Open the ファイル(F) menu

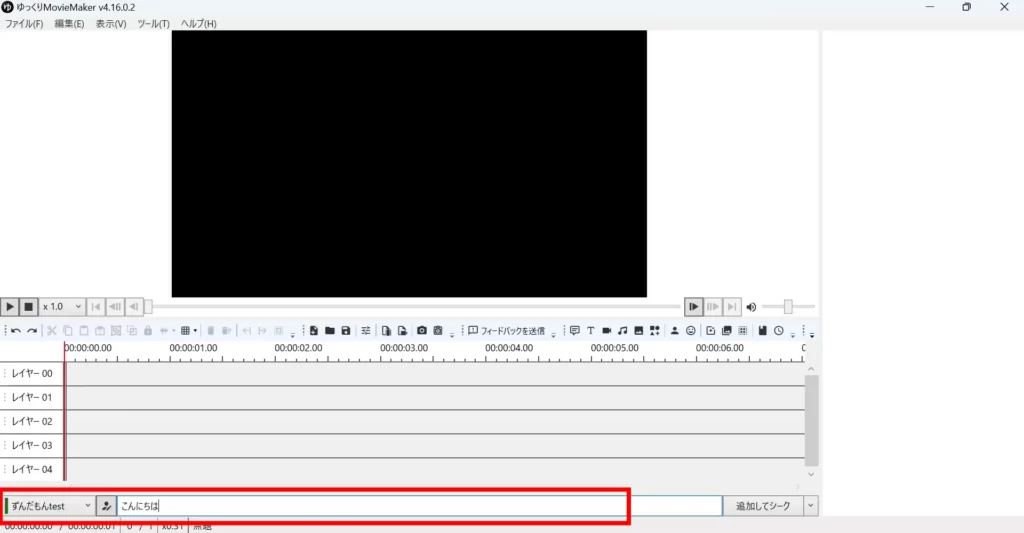24,24
